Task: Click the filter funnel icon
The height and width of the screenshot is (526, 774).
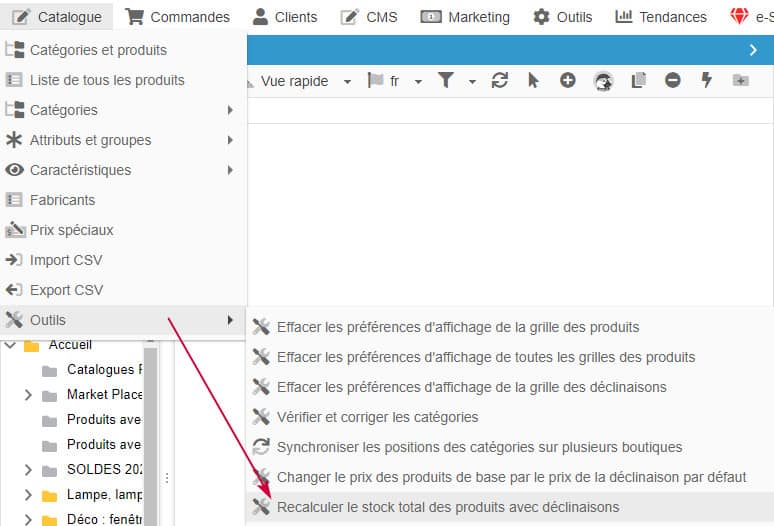Action: 447,81
